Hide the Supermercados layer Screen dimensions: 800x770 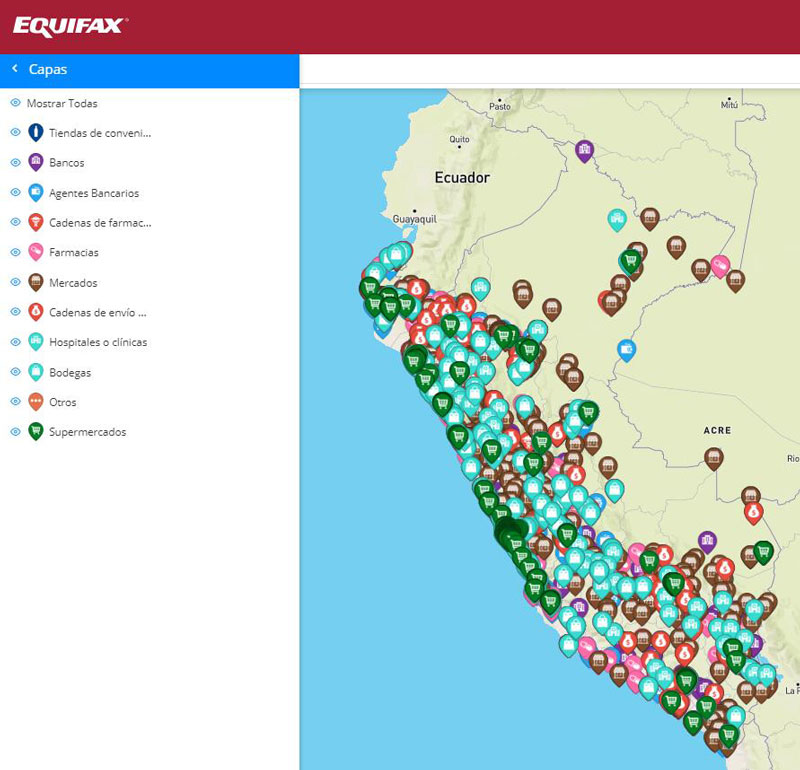[16, 432]
